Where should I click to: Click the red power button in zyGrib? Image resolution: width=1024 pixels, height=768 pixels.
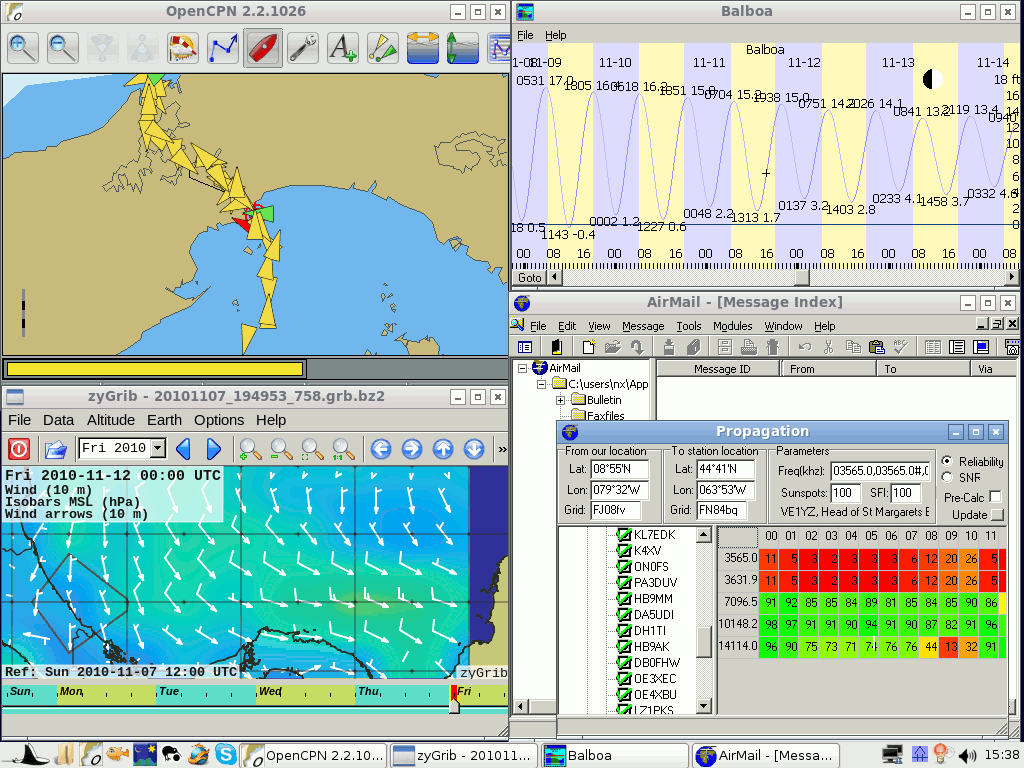click(x=19, y=449)
